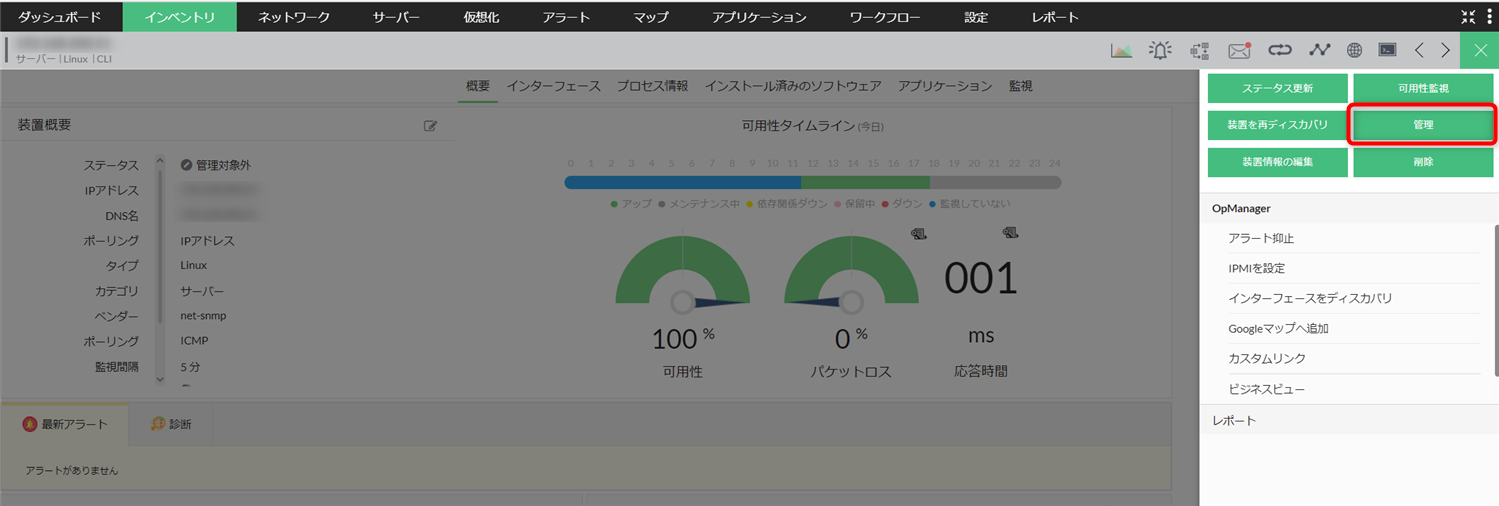The height and width of the screenshot is (506, 1499).
Task: Open the terminal console icon
Action: point(1387,49)
